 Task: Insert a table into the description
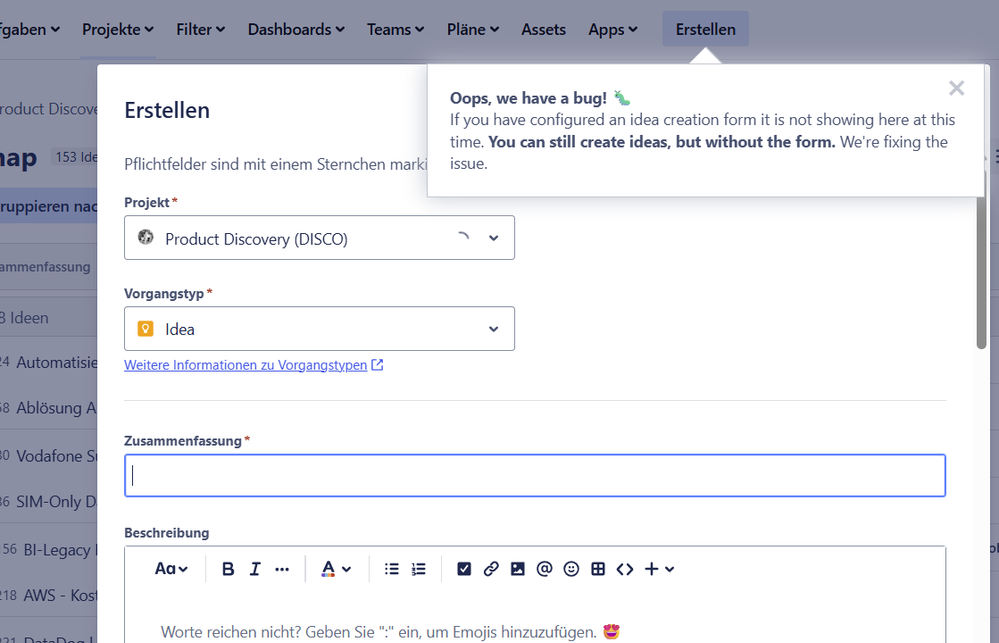(598, 568)
